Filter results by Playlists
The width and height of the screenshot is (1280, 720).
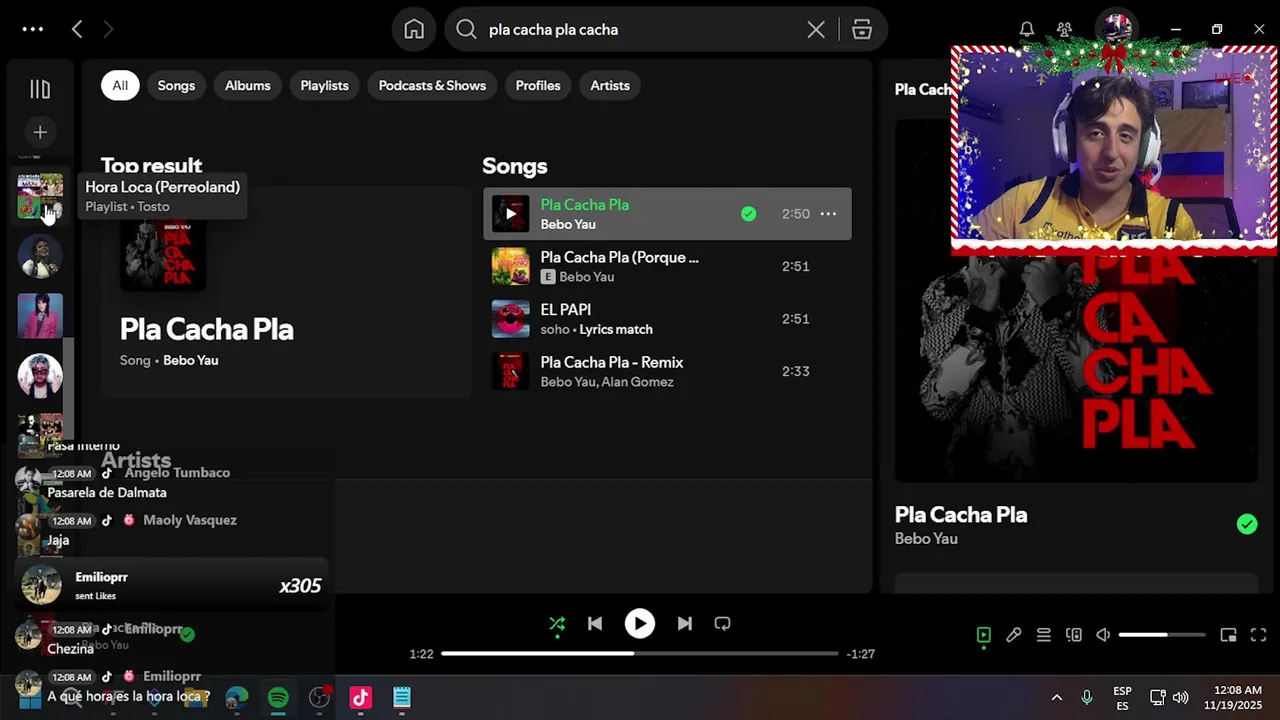click(325, 85)
